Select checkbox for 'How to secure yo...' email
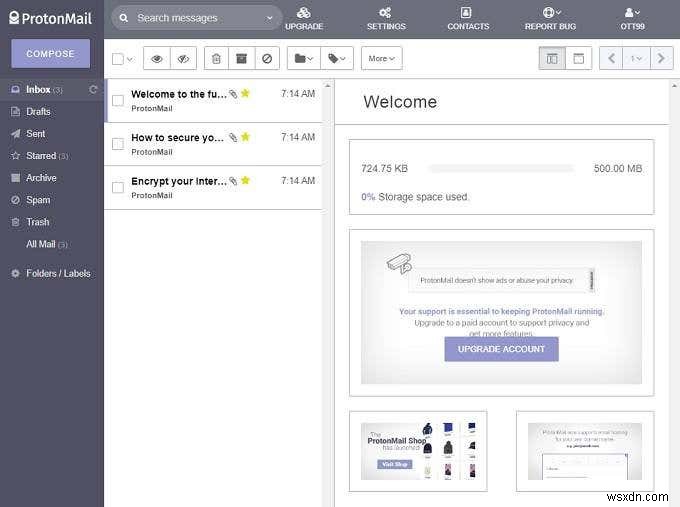The height and width of the screenshot is (507, 680). pos(118,144)
